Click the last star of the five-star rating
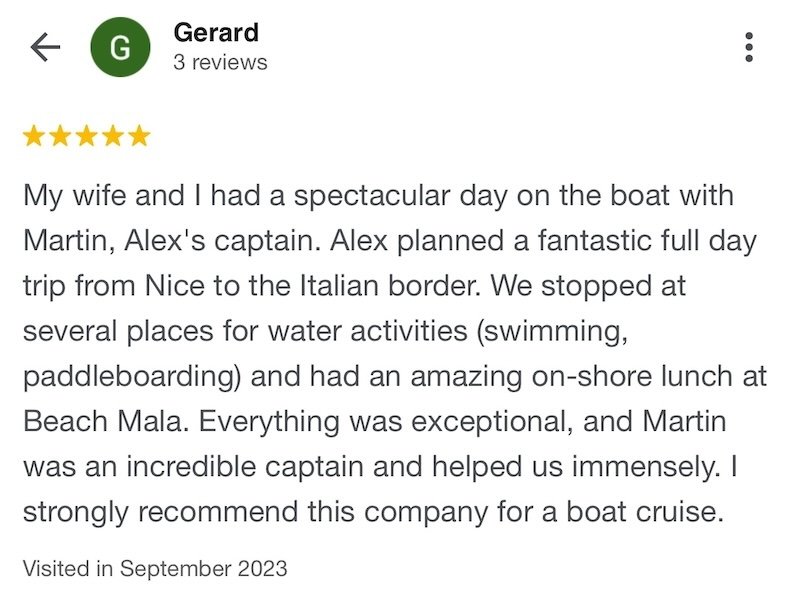The image size is (800, 595). point(140,136)
